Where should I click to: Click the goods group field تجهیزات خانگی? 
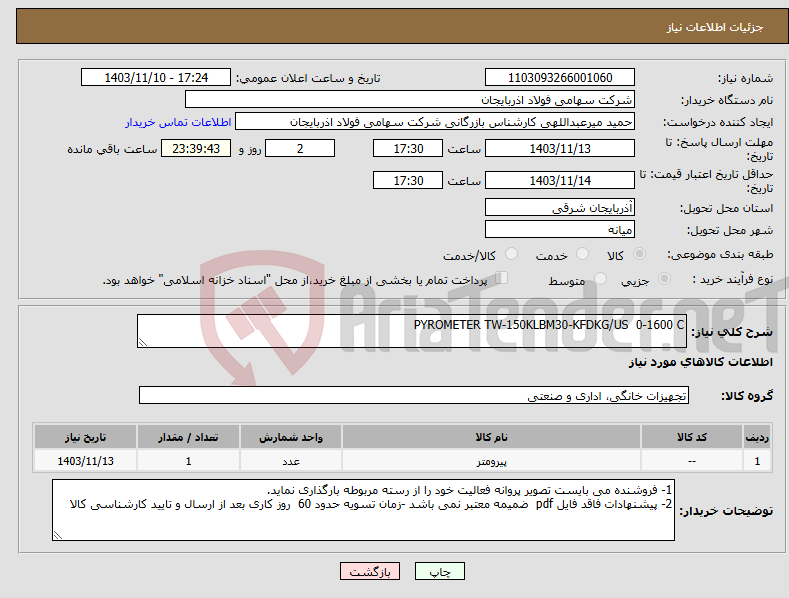(414, 395)
